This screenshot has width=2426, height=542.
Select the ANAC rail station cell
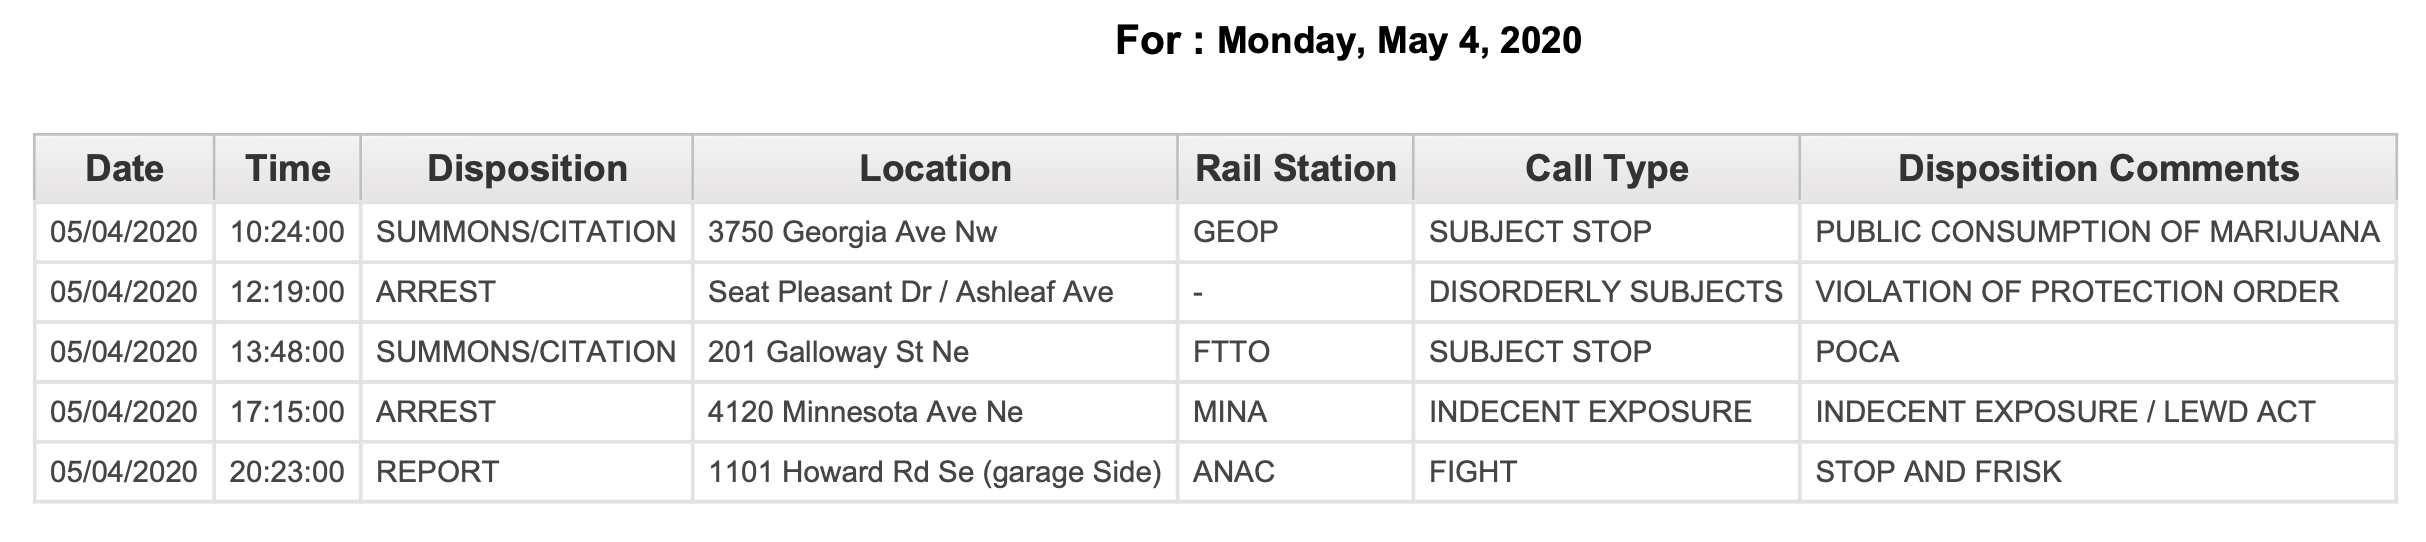(x=1295, y=472)
